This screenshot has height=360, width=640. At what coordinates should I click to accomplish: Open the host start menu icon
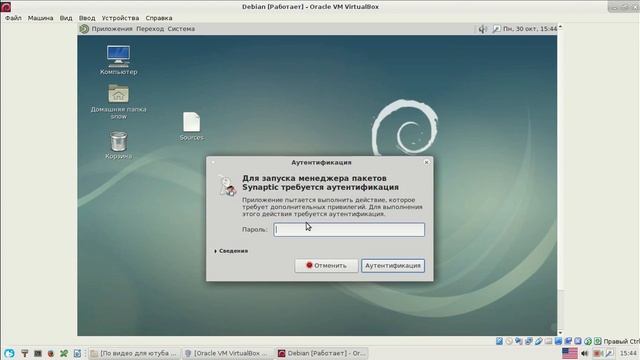click(x=9, y=353)
